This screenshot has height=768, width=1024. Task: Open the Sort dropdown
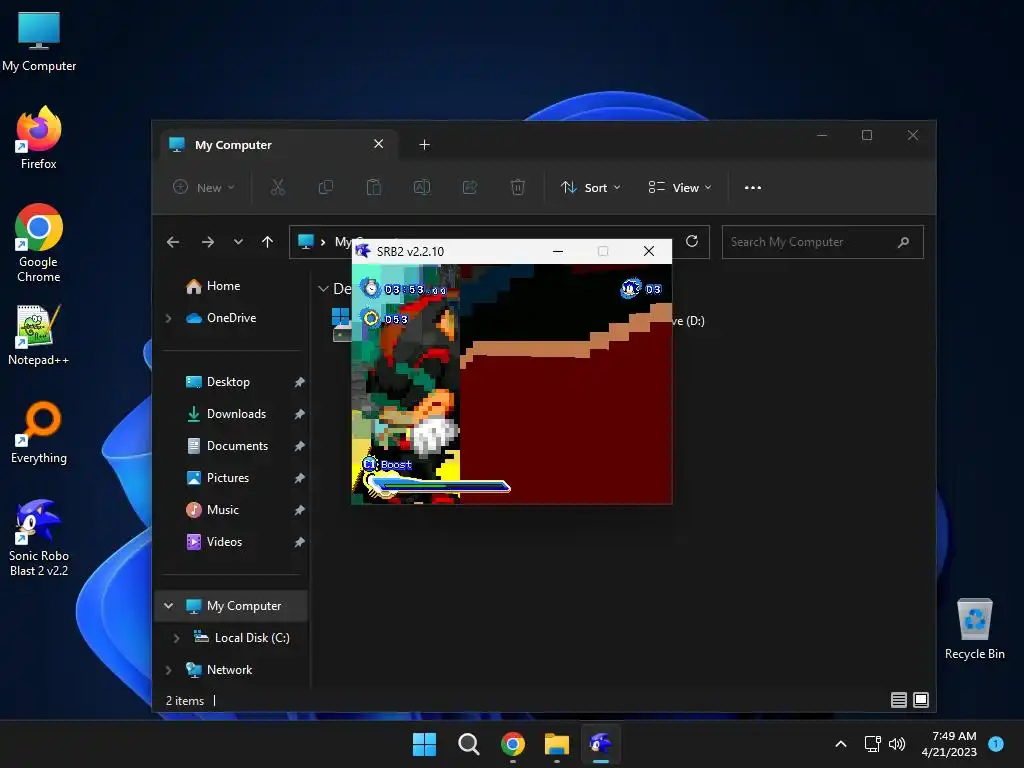[590, 187]
